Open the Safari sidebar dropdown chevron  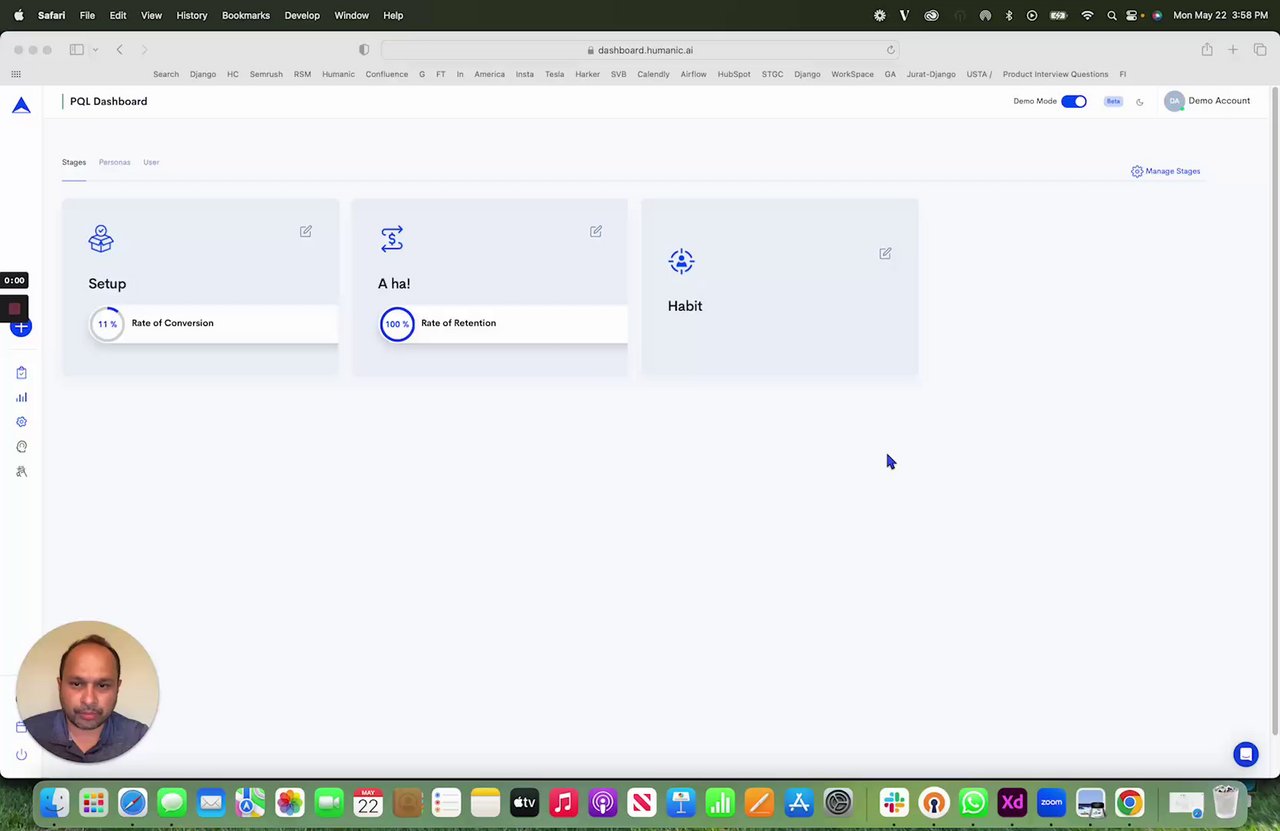click(x=96, y=50)
